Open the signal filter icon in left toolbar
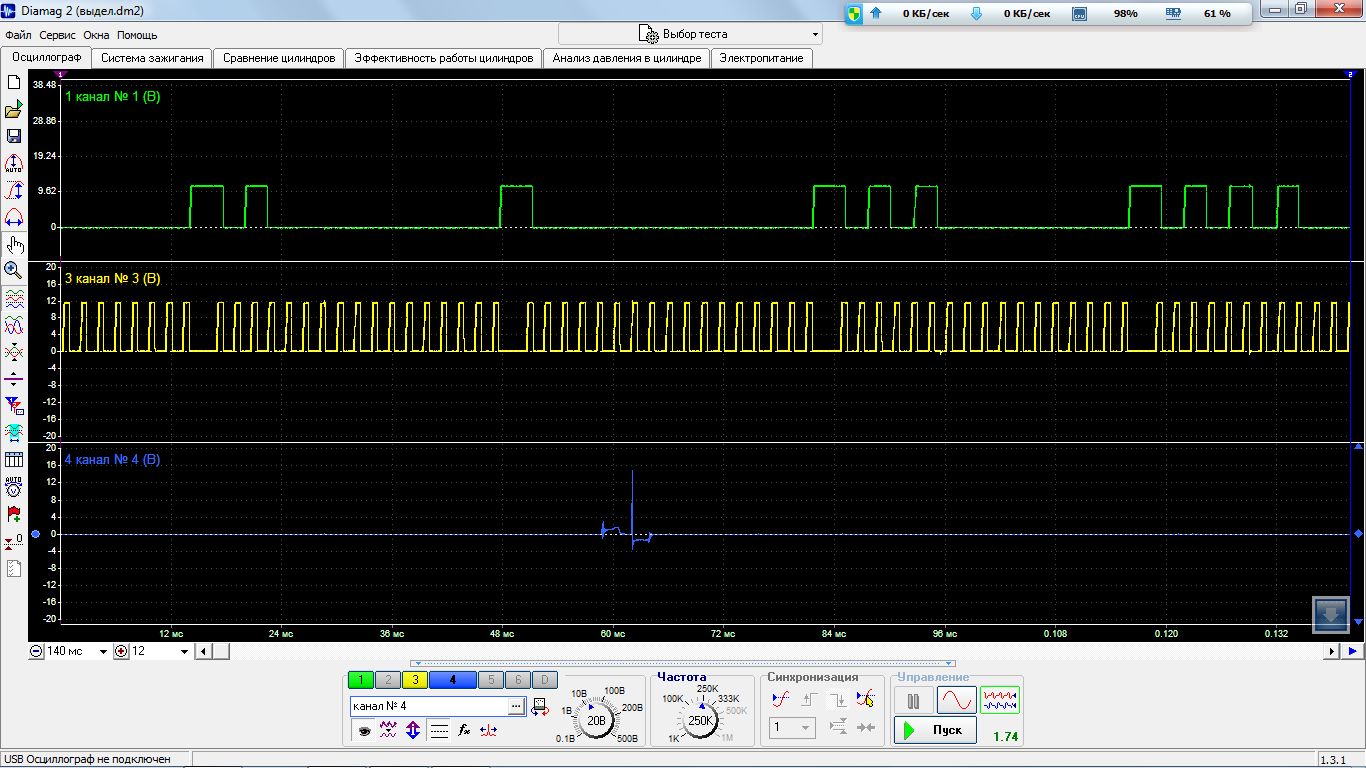The width and height of the screenshot is (1366, 768). click(x=14, y=406)
